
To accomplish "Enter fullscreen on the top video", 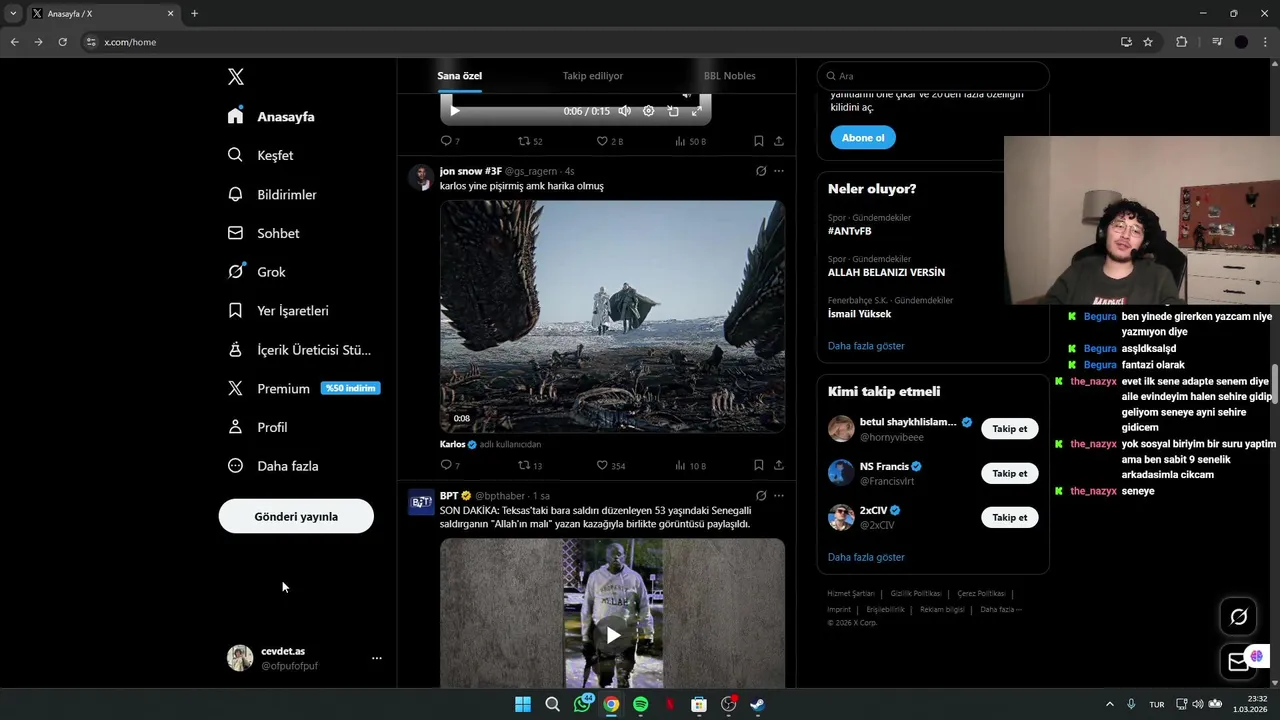I will [x=697, y=111].
